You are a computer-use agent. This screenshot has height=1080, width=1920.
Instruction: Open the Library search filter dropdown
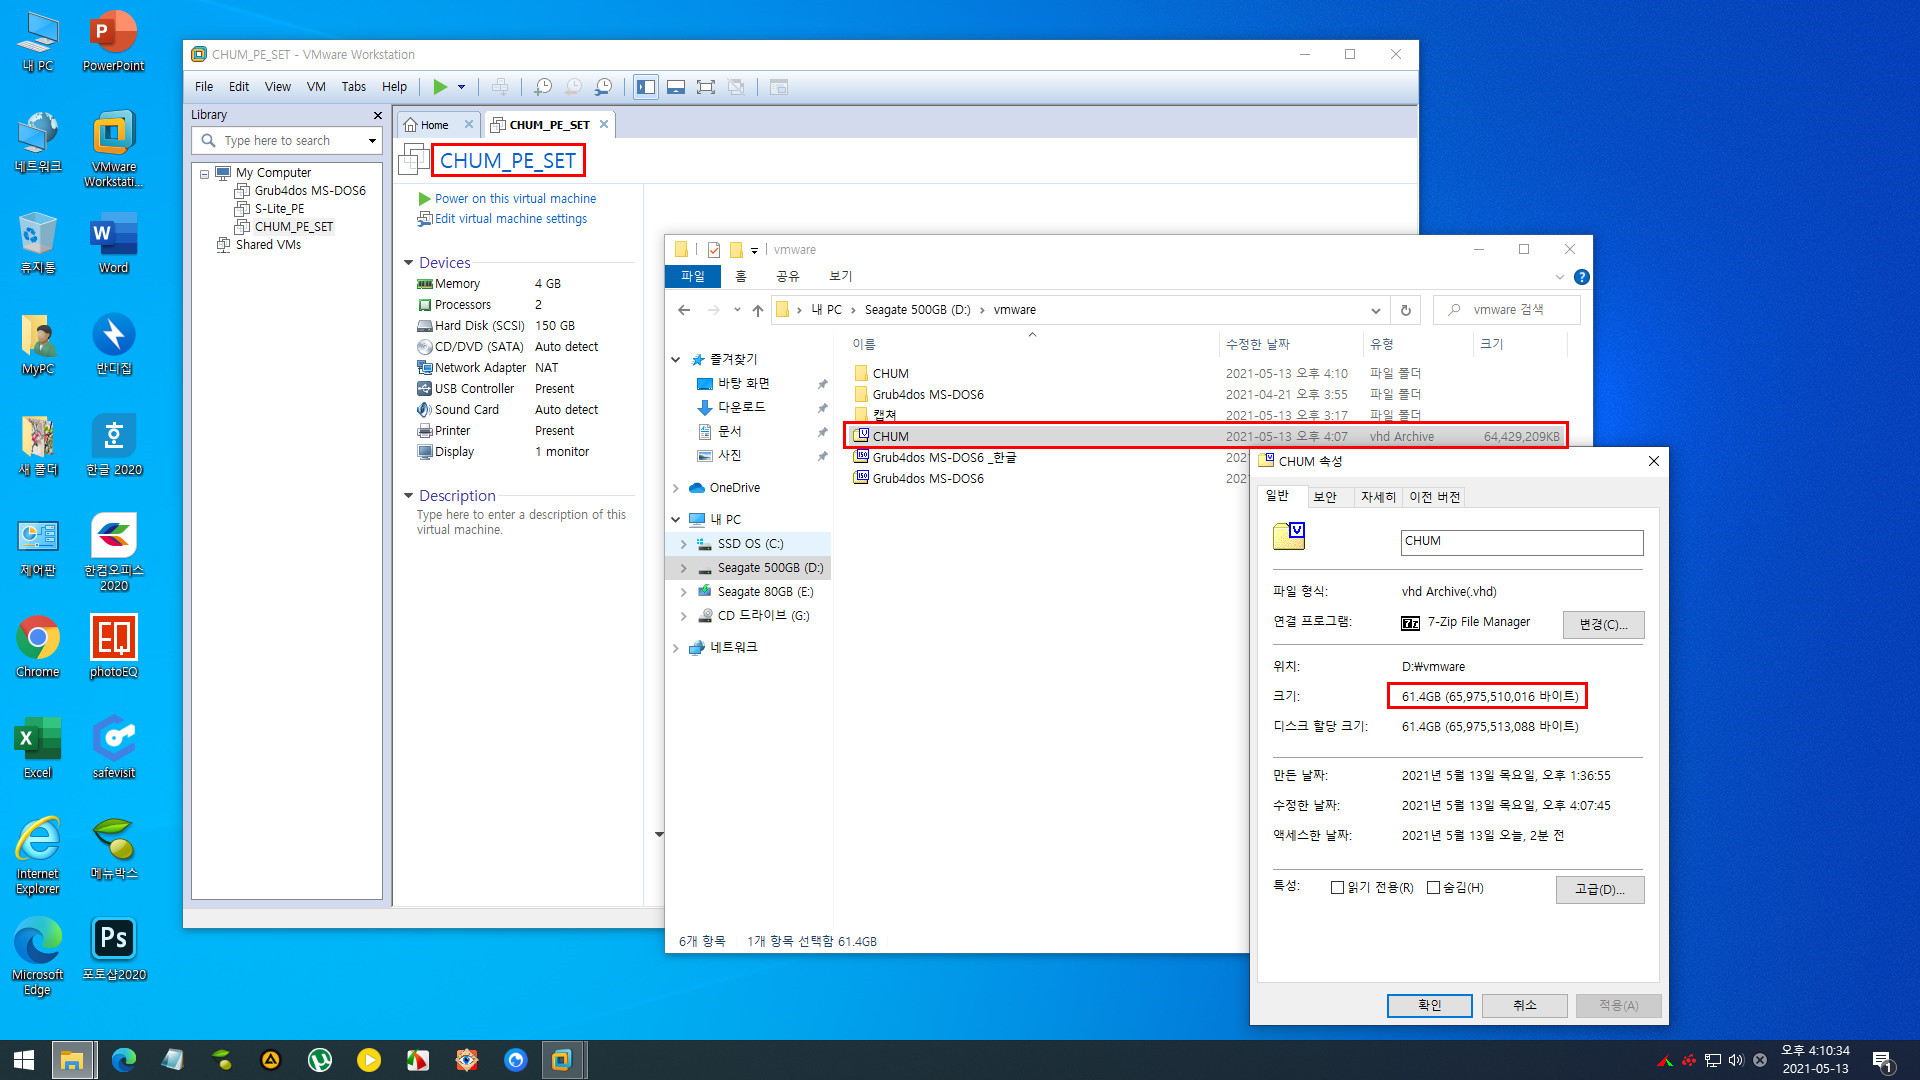coord(373,141)
